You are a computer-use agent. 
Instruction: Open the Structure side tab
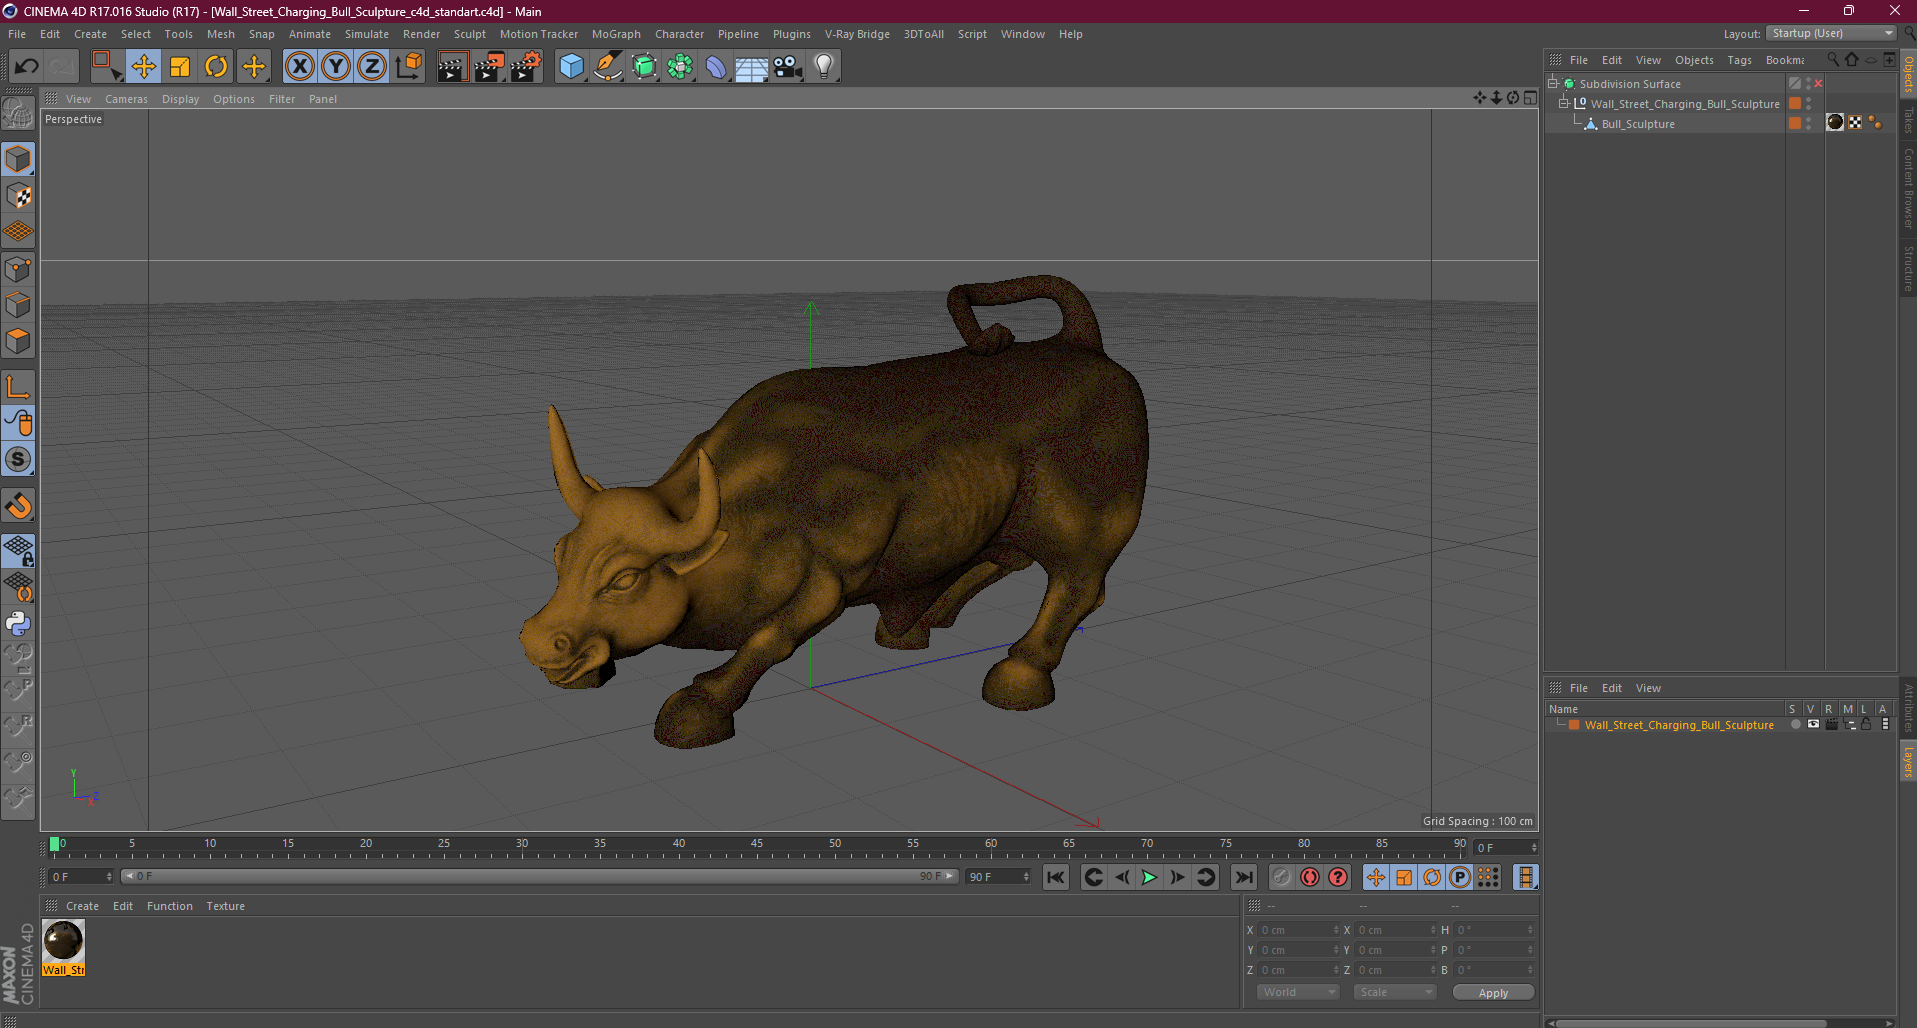pos(1908,268)
